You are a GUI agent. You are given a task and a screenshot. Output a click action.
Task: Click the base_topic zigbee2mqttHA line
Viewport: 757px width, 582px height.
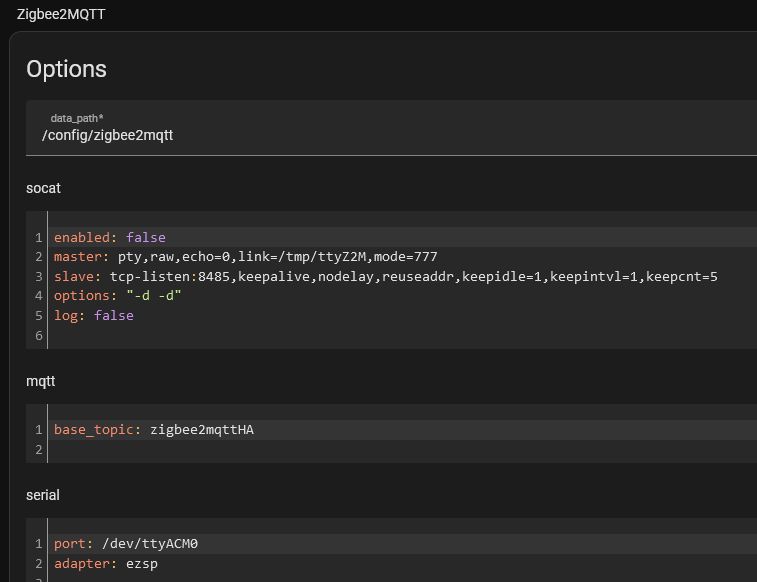pyautogui.click(x=403, y=430)
